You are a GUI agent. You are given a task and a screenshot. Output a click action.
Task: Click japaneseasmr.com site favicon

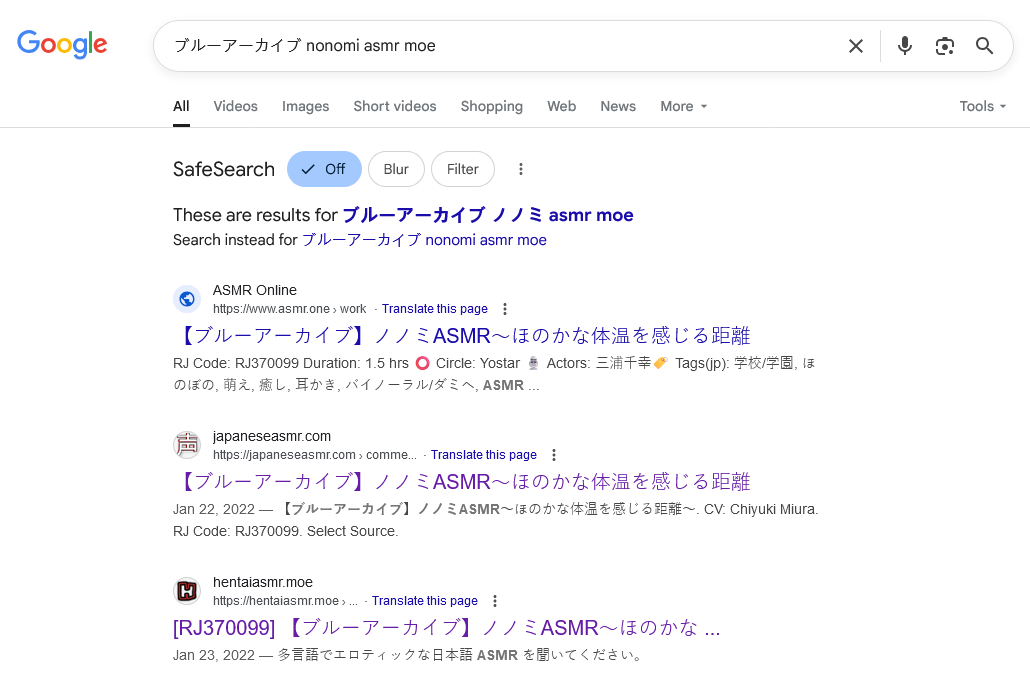[187, 445]
